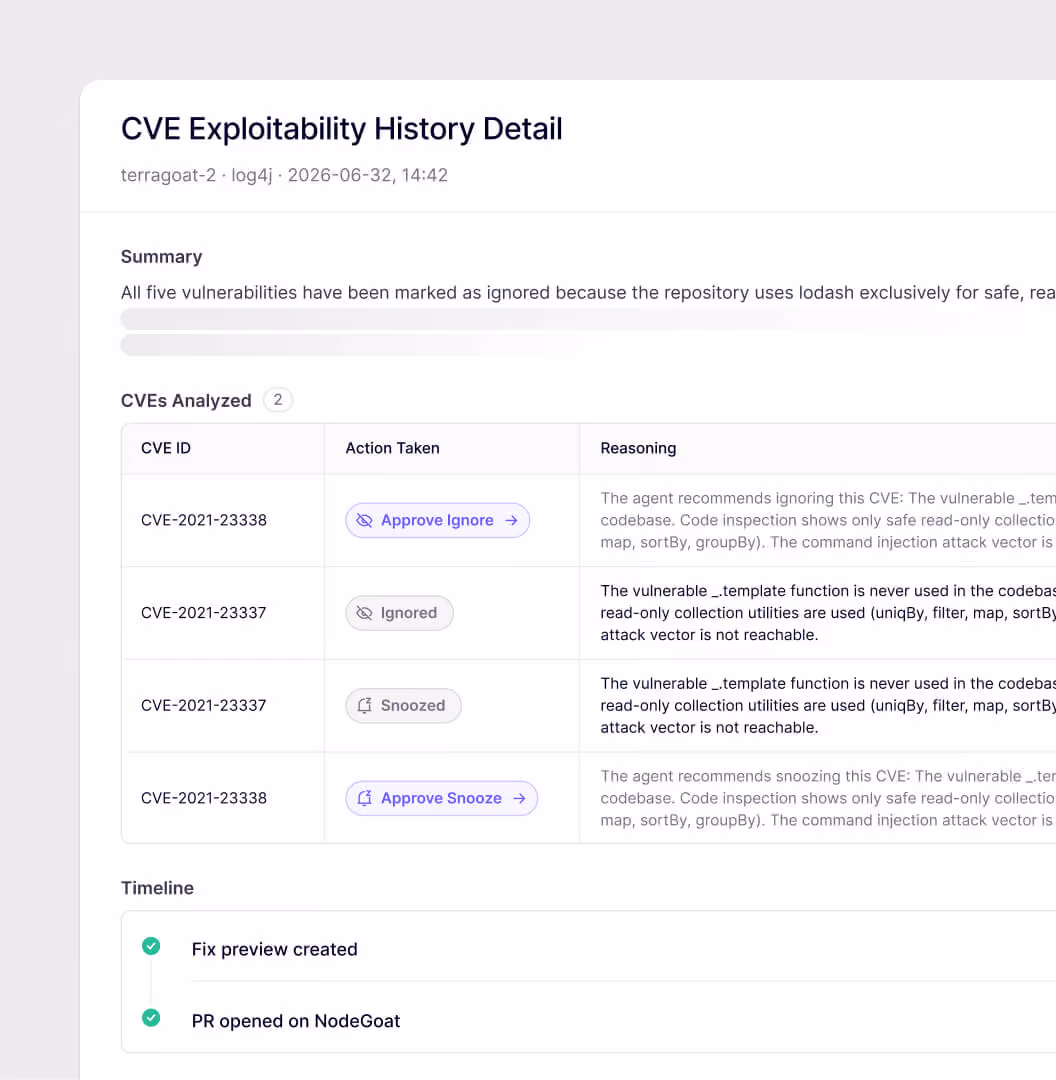Click the CVEs Analyzed count badge

(278, 400)
